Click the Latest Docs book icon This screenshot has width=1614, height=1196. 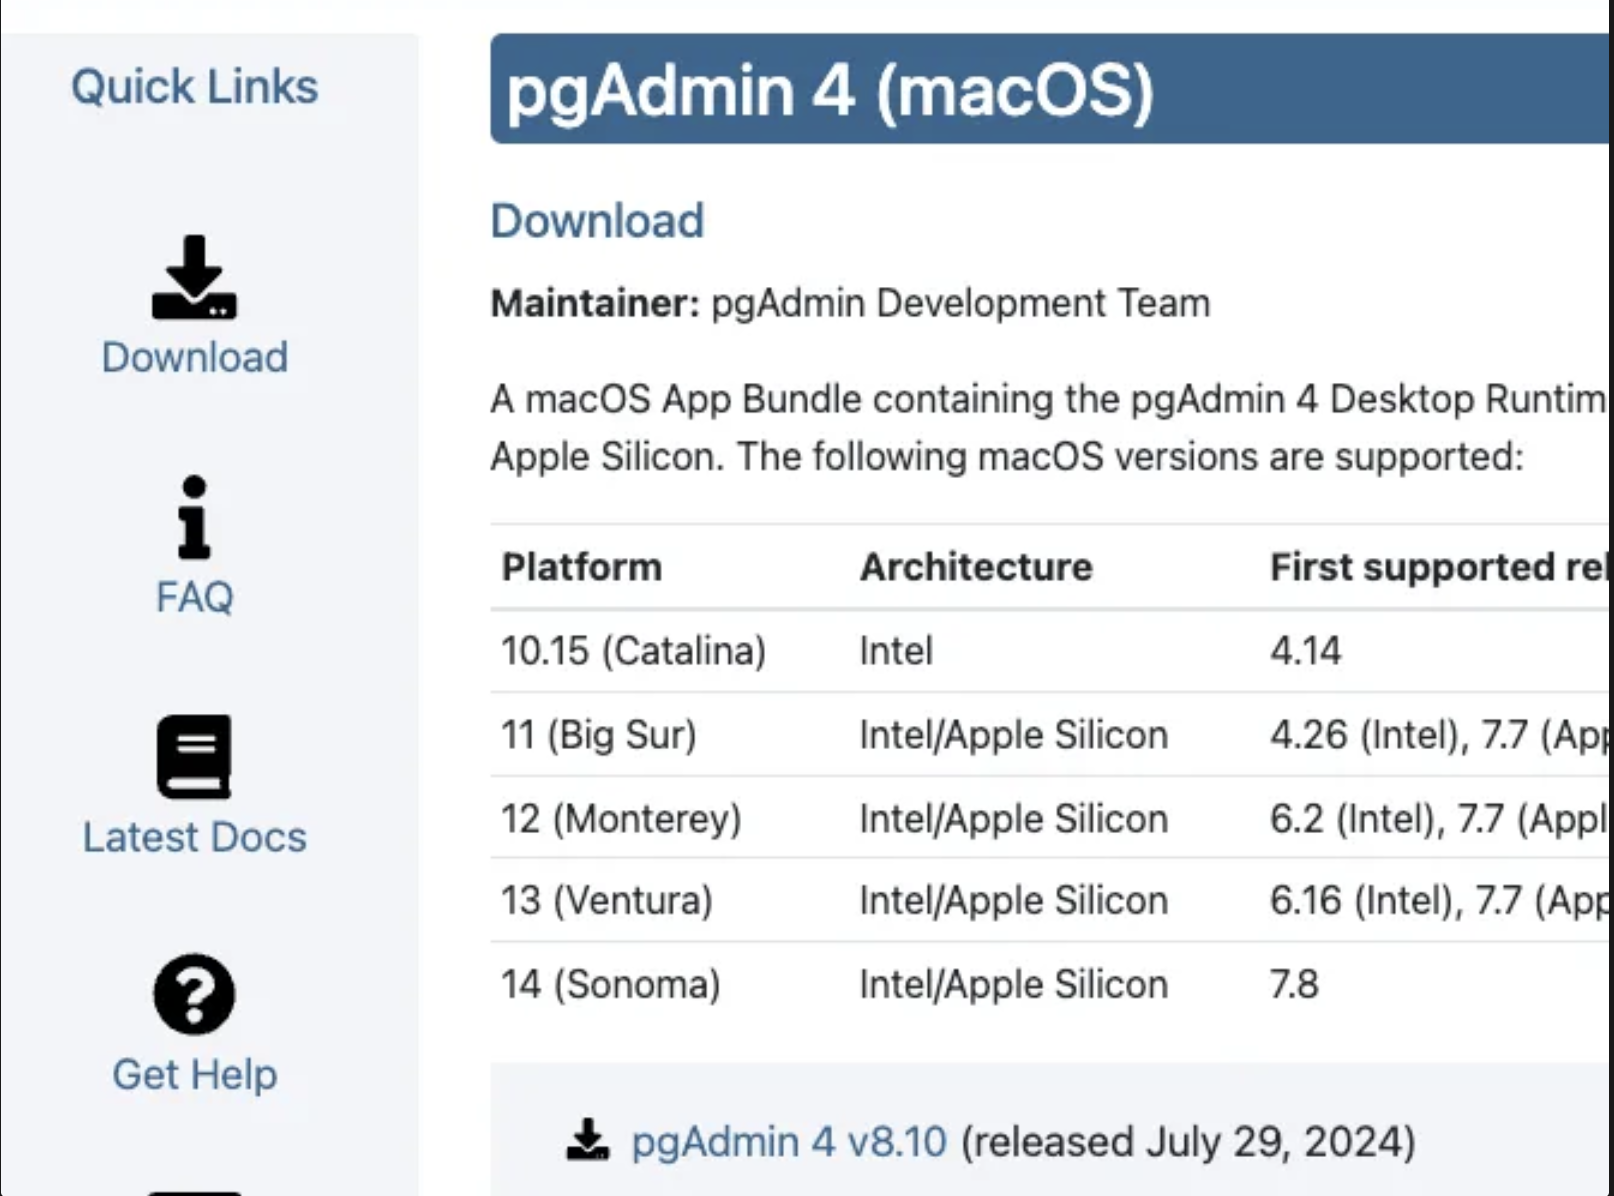coord(194,757)
